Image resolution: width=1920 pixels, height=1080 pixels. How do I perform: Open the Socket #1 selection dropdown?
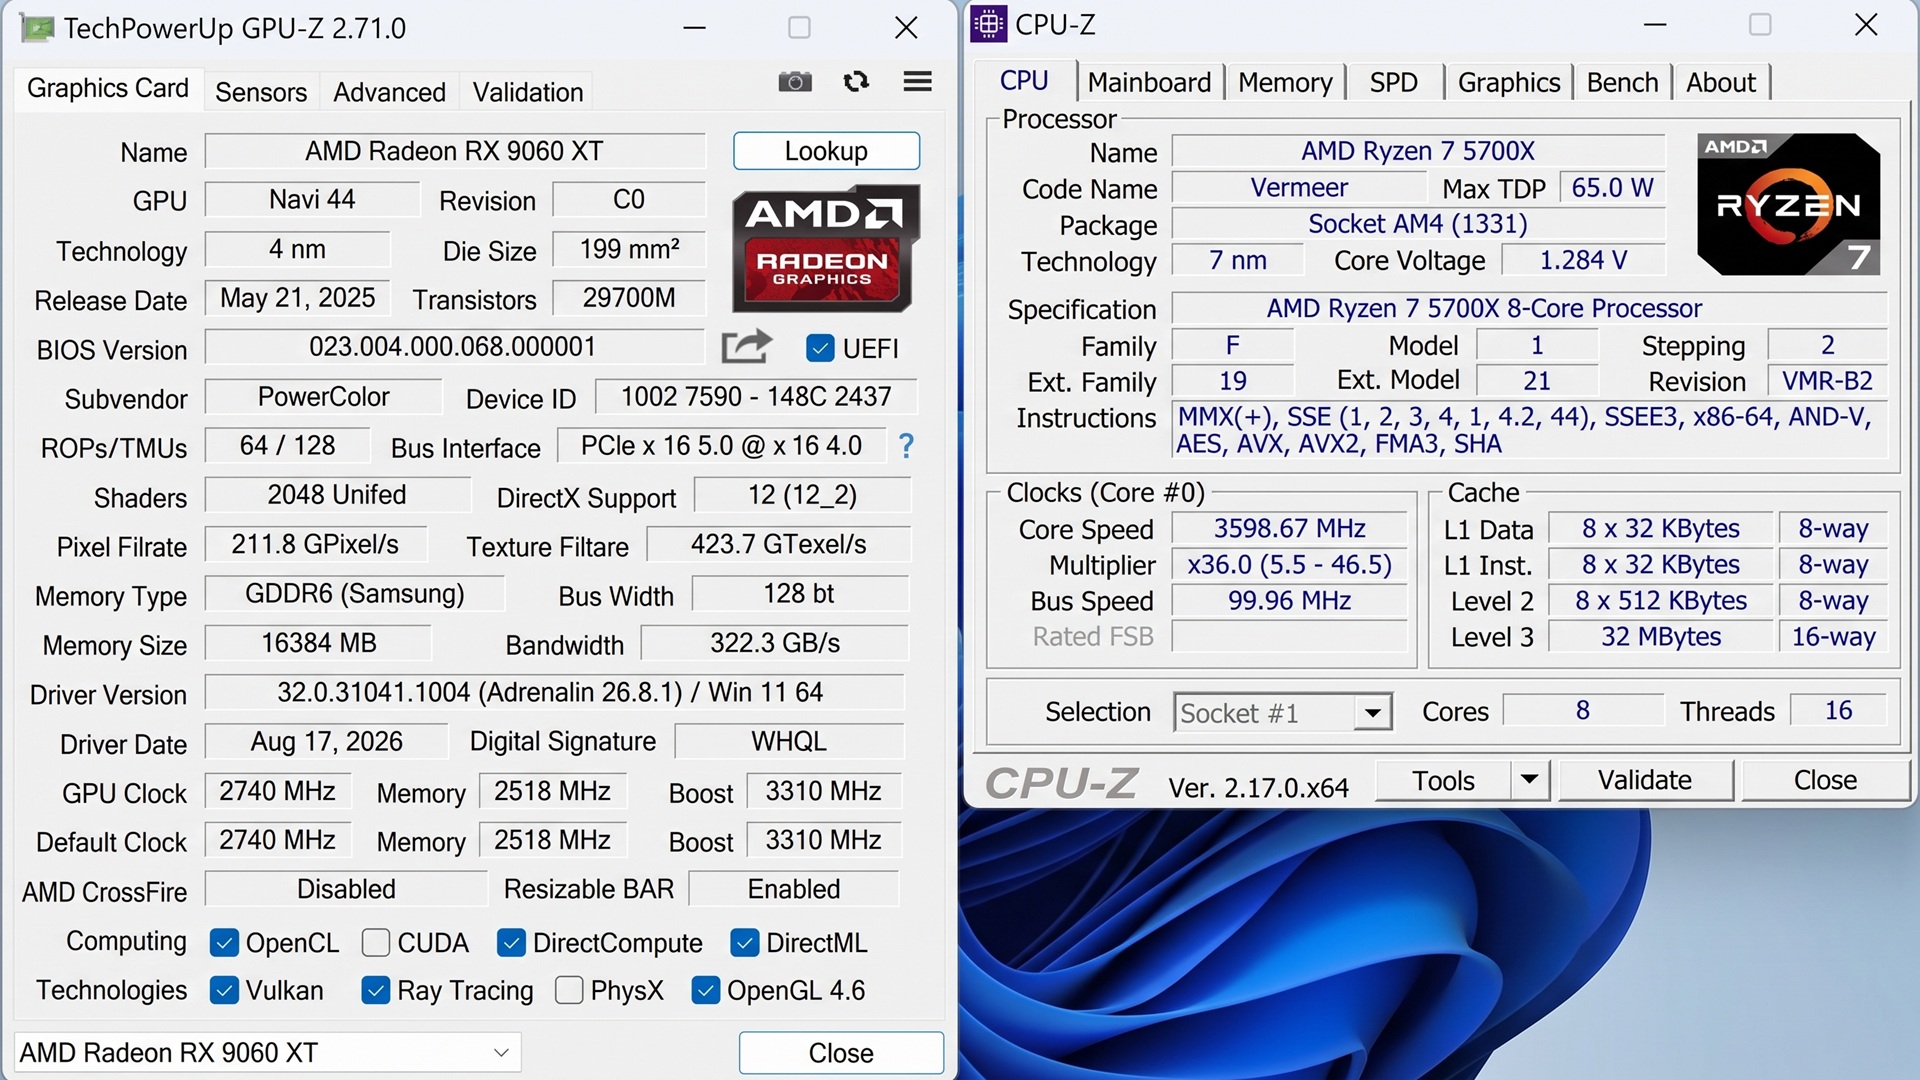coord(1283,713)
